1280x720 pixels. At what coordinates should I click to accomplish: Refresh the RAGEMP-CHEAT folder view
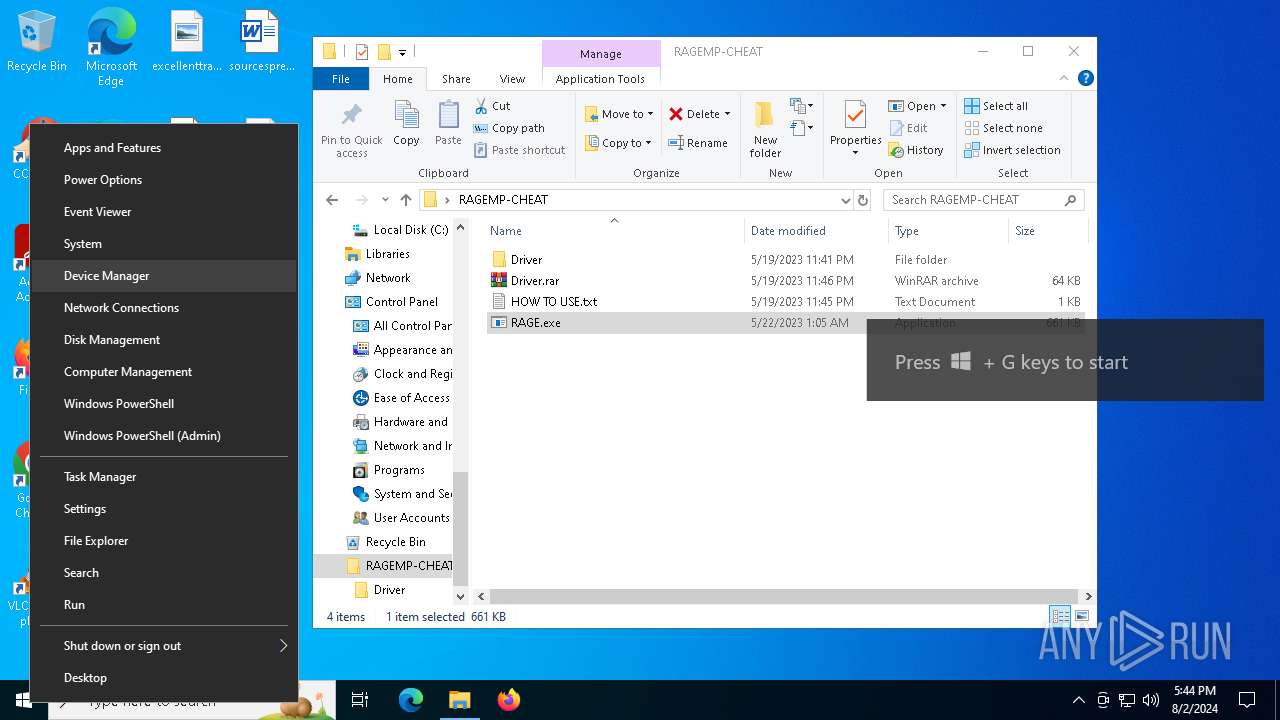pyautogui.click(x=864, y=200)
